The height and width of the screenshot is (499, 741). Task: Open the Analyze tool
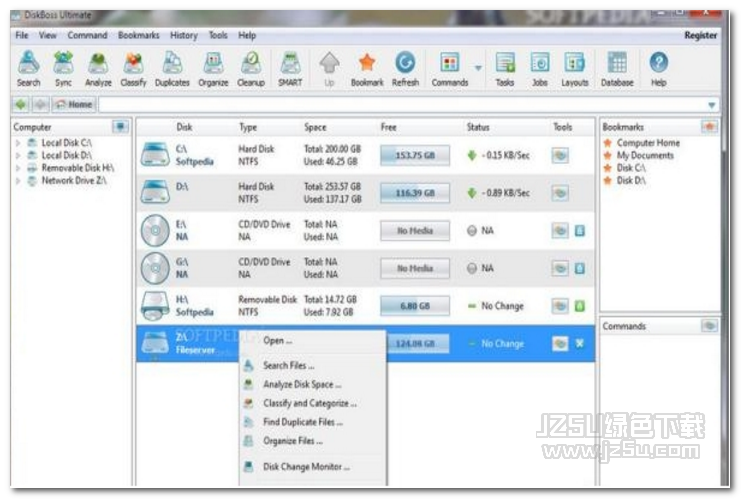click(98, 69)
